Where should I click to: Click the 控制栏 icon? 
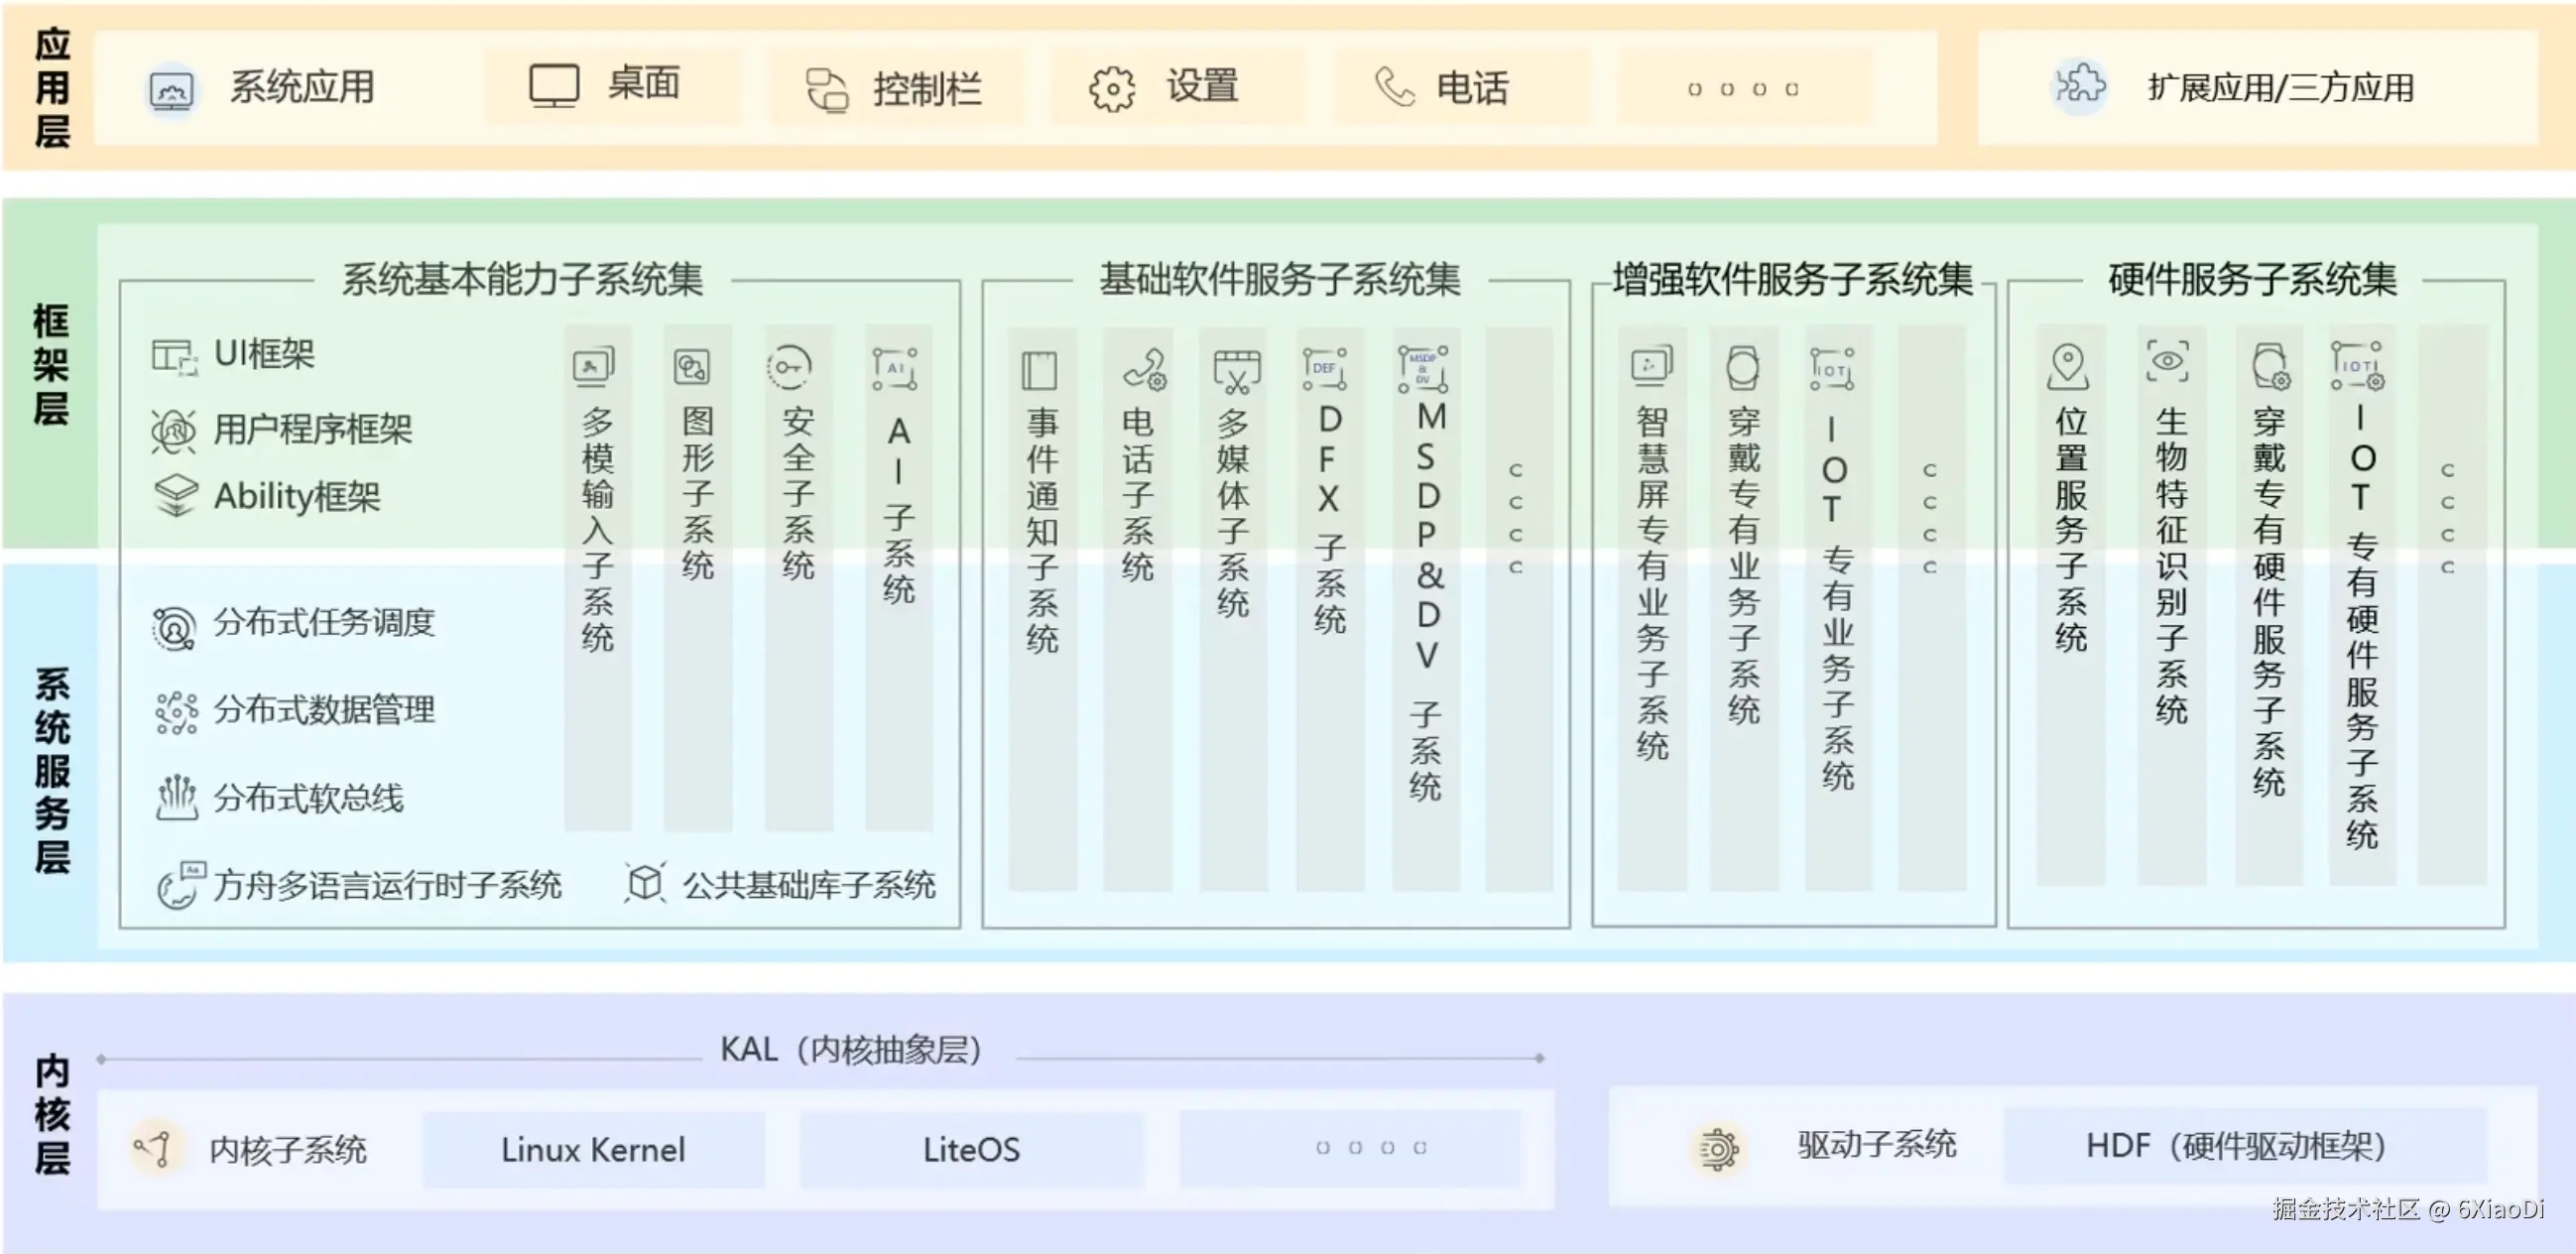pyautogui.click(x=827, y=89)
